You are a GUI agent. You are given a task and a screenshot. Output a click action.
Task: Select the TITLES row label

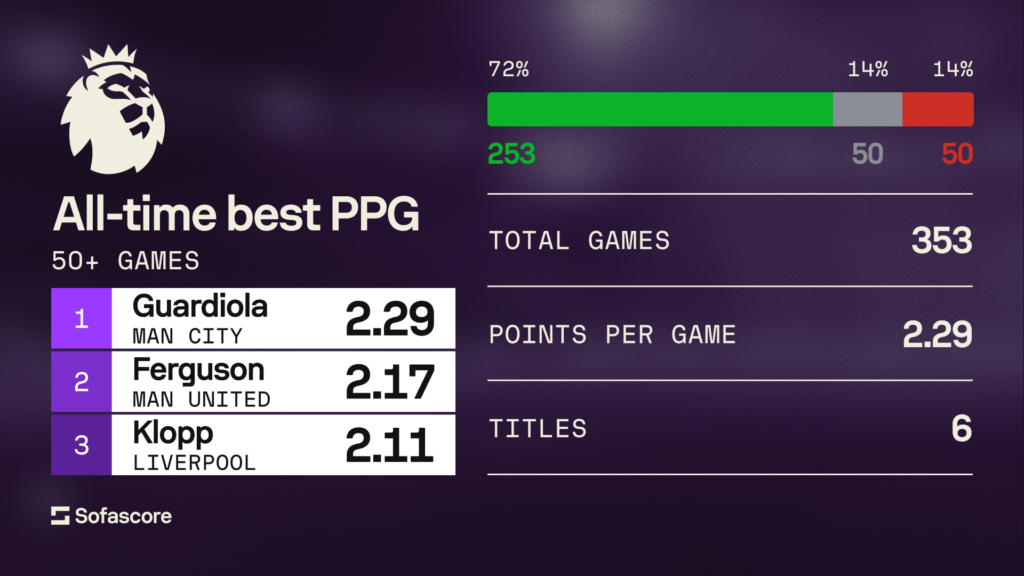537,429
